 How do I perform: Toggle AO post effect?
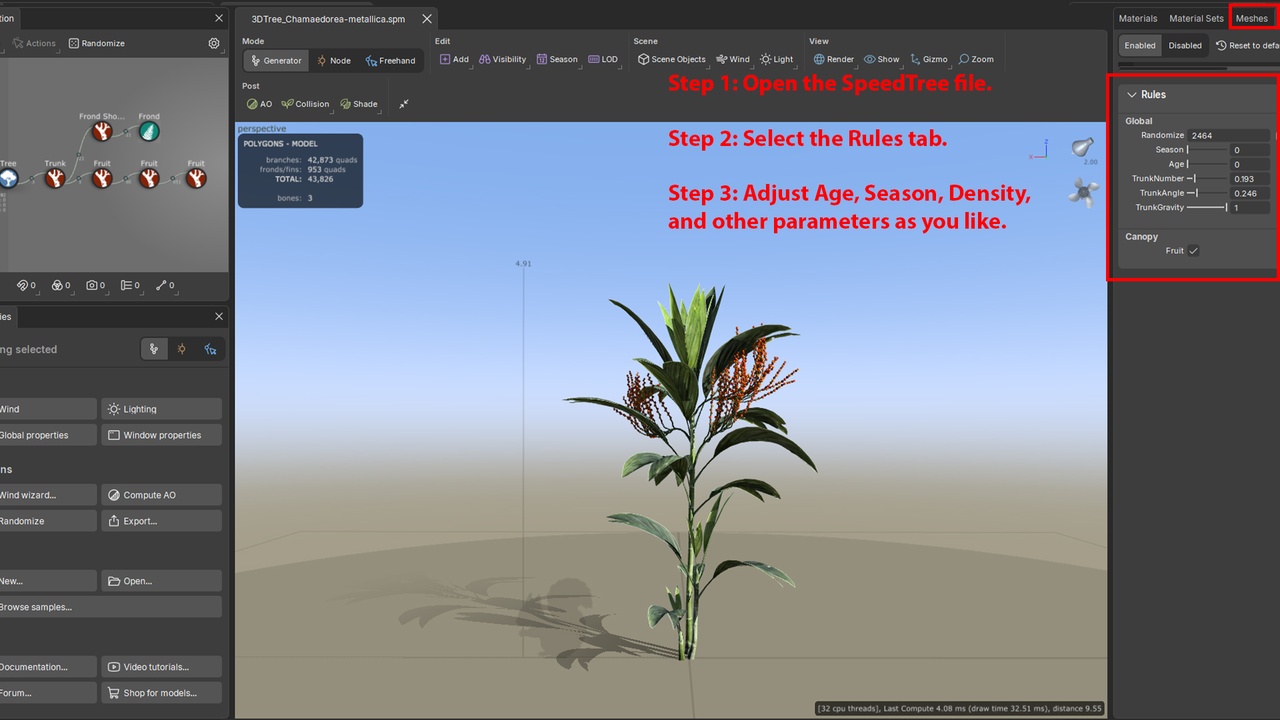coord(259,104)
